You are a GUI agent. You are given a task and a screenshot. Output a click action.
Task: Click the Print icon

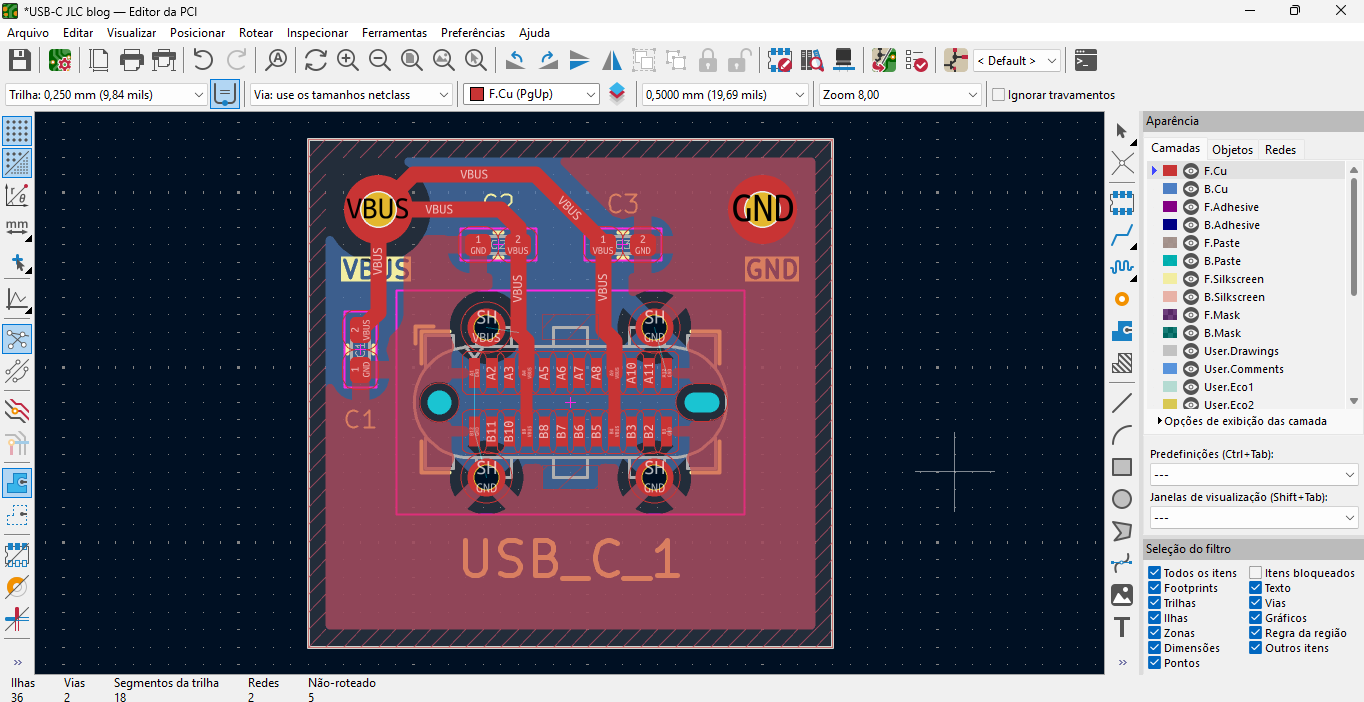(132, 60)
